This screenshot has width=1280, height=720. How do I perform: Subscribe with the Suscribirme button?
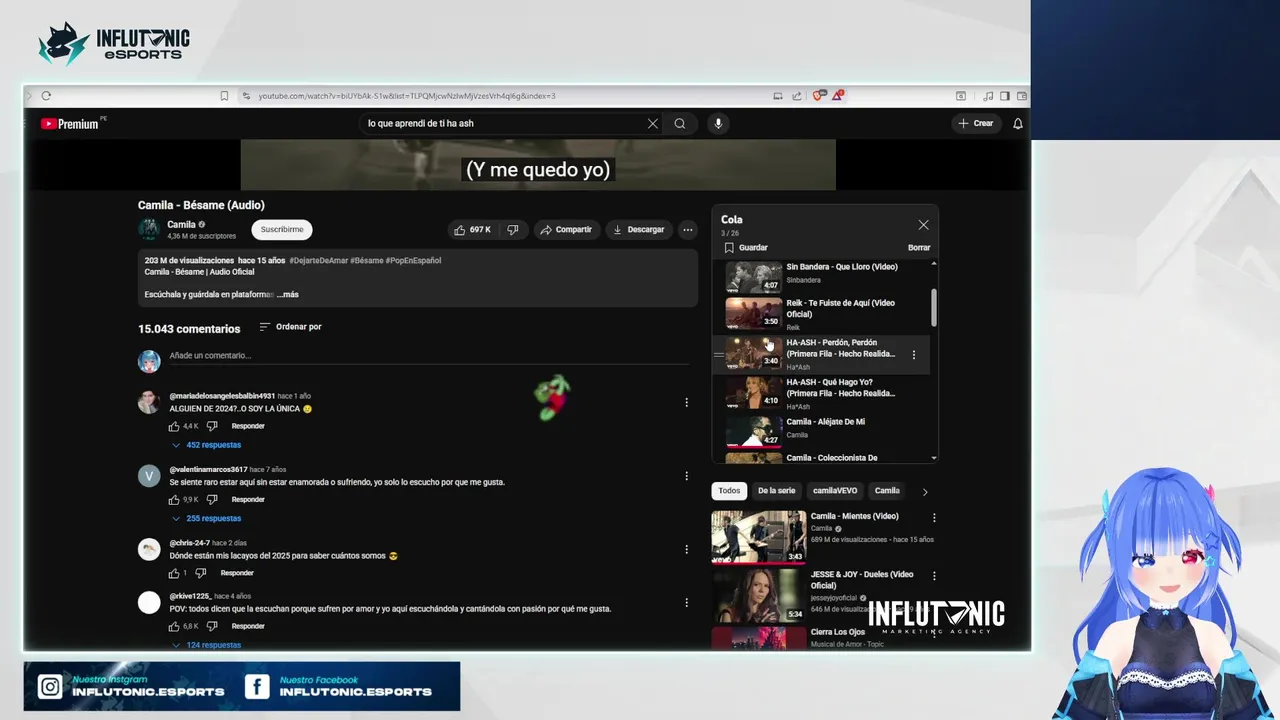coord(282,230)
